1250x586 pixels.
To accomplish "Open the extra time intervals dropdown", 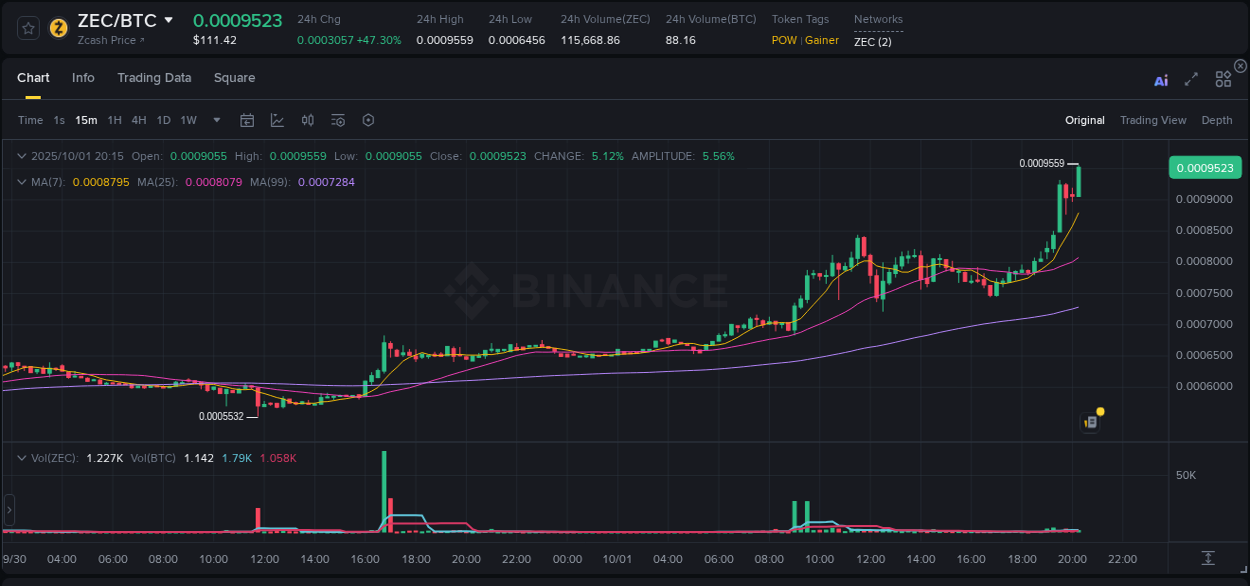I will (215, 120).
